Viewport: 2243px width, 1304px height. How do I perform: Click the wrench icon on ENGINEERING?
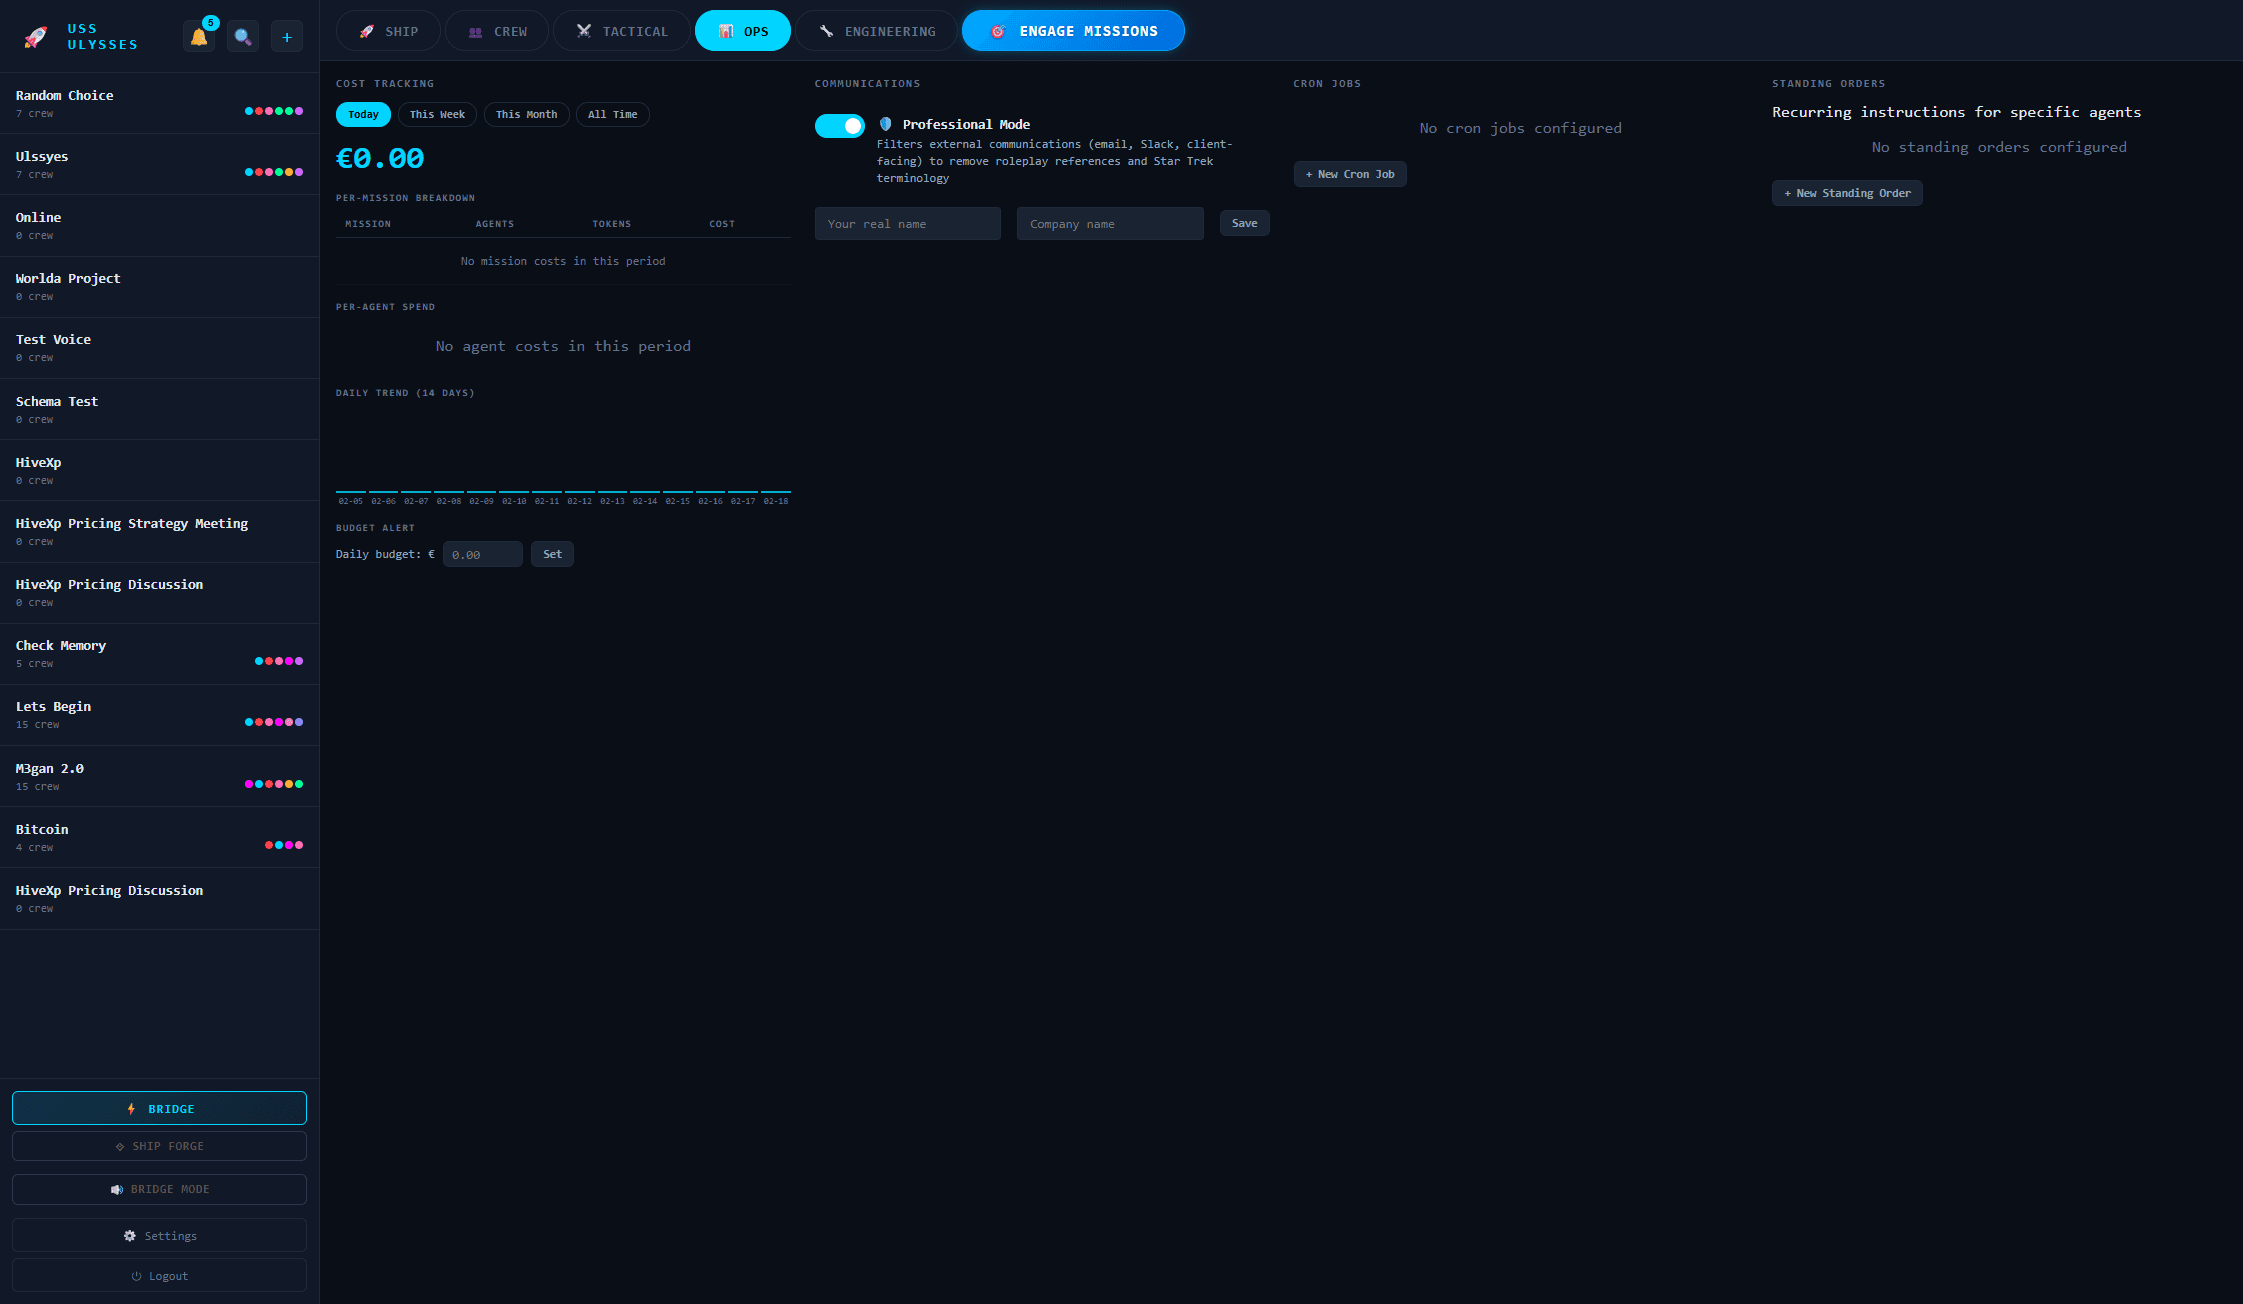[x=825, y=30]
